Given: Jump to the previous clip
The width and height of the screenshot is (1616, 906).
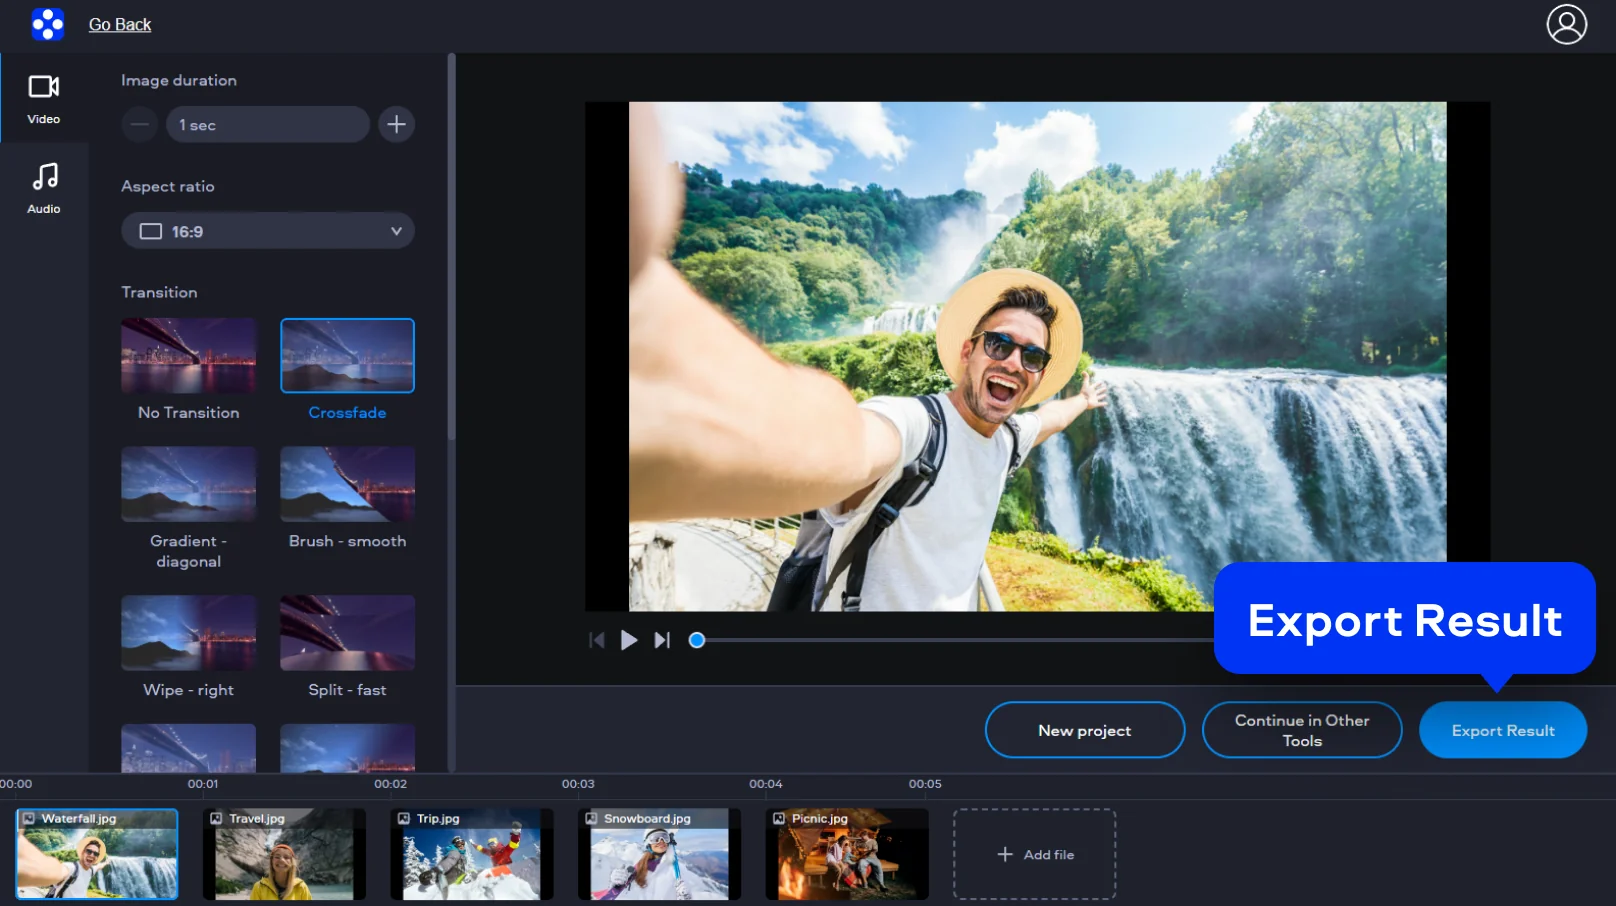Looking at the screenshot, I should (x=597, y=640).
